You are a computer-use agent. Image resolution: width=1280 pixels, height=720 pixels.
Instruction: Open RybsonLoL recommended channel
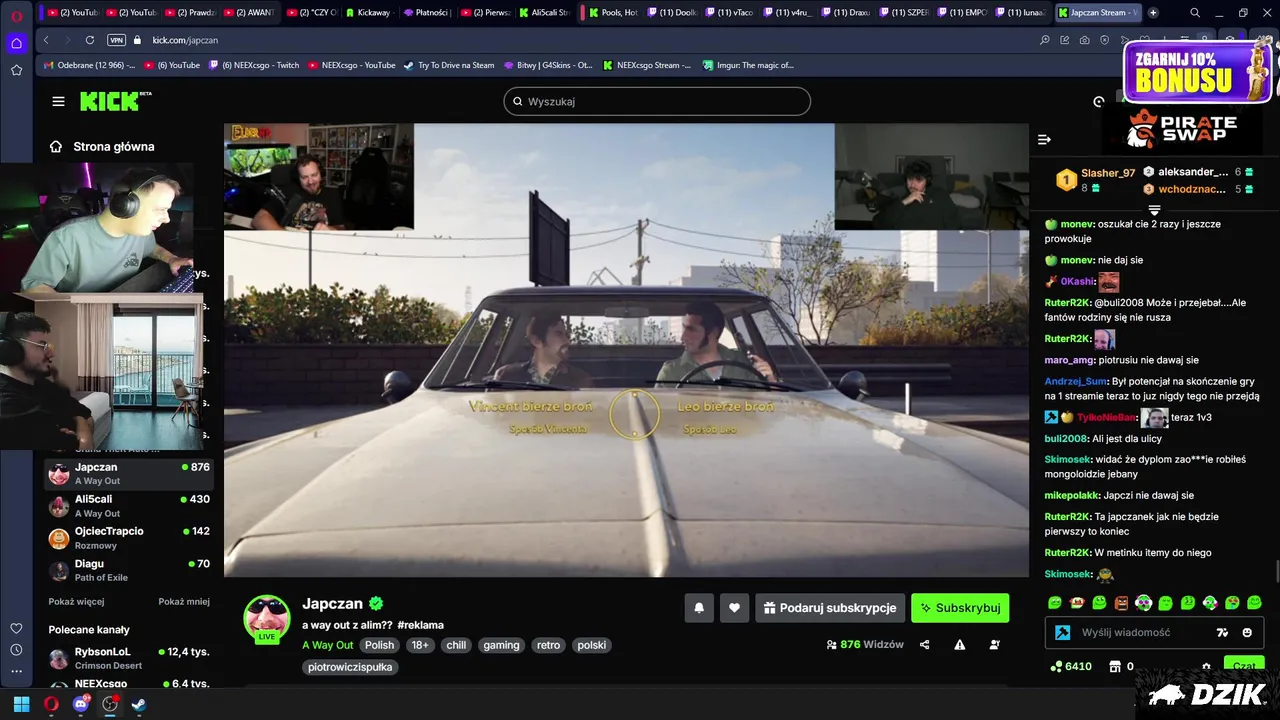pos(129,658)
